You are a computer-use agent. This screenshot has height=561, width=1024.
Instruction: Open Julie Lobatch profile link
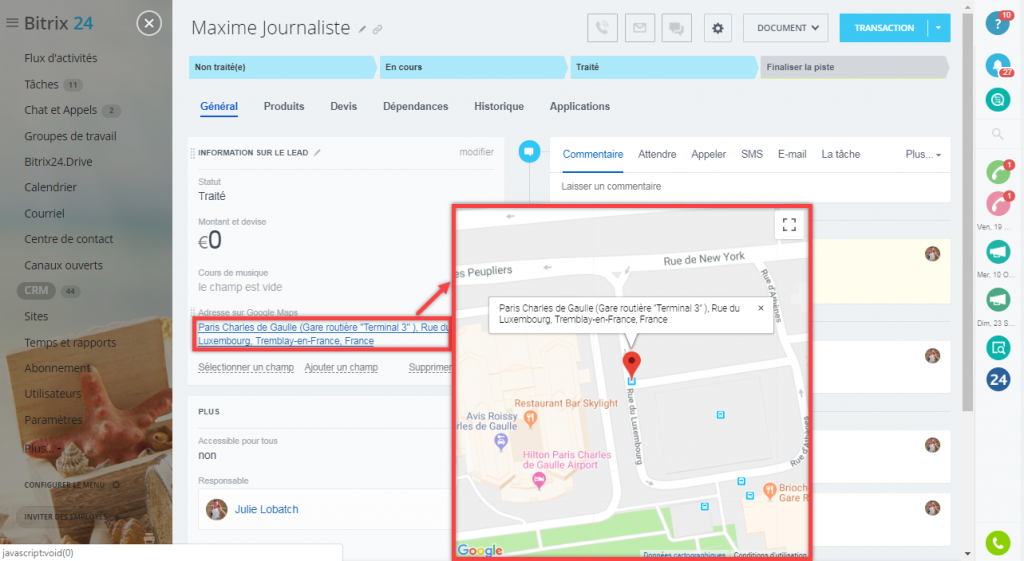pyautogui.click(x=266, y=509)
